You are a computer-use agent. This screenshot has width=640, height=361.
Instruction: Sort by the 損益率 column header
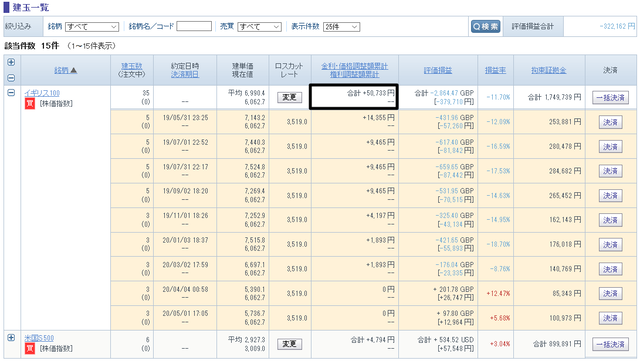[x=495, y=70]
